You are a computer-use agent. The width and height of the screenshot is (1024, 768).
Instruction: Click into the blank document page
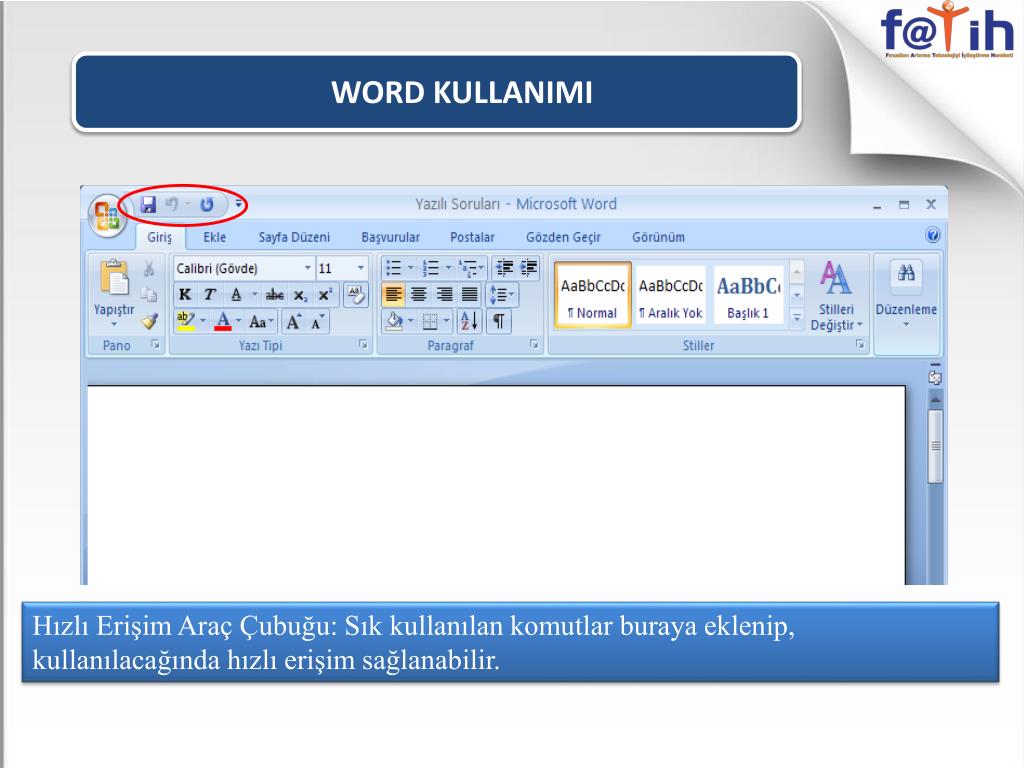pyautogui.click(x=496, y=486)
